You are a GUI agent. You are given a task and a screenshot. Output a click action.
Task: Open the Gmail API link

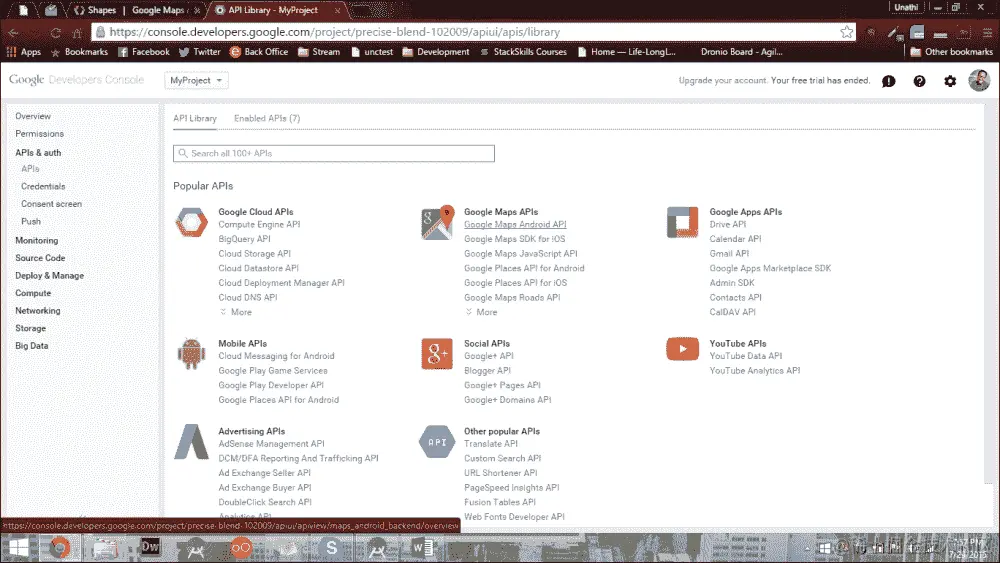(730, 254)
